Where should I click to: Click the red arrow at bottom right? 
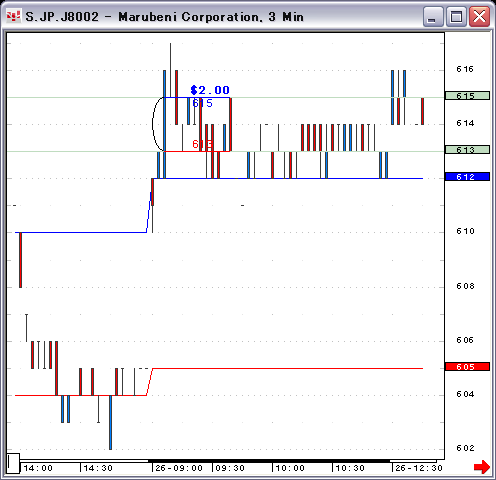(x=482, y=467)
